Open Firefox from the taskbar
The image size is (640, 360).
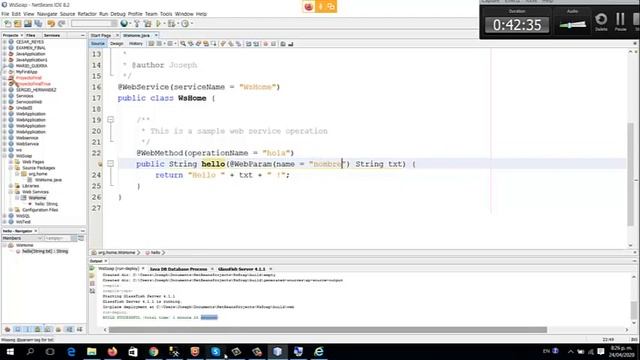(x=112, y=351)
